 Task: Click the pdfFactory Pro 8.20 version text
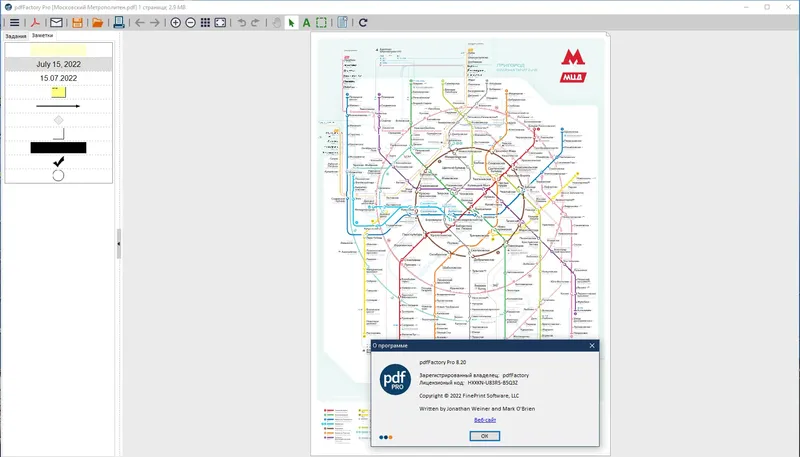442,362
